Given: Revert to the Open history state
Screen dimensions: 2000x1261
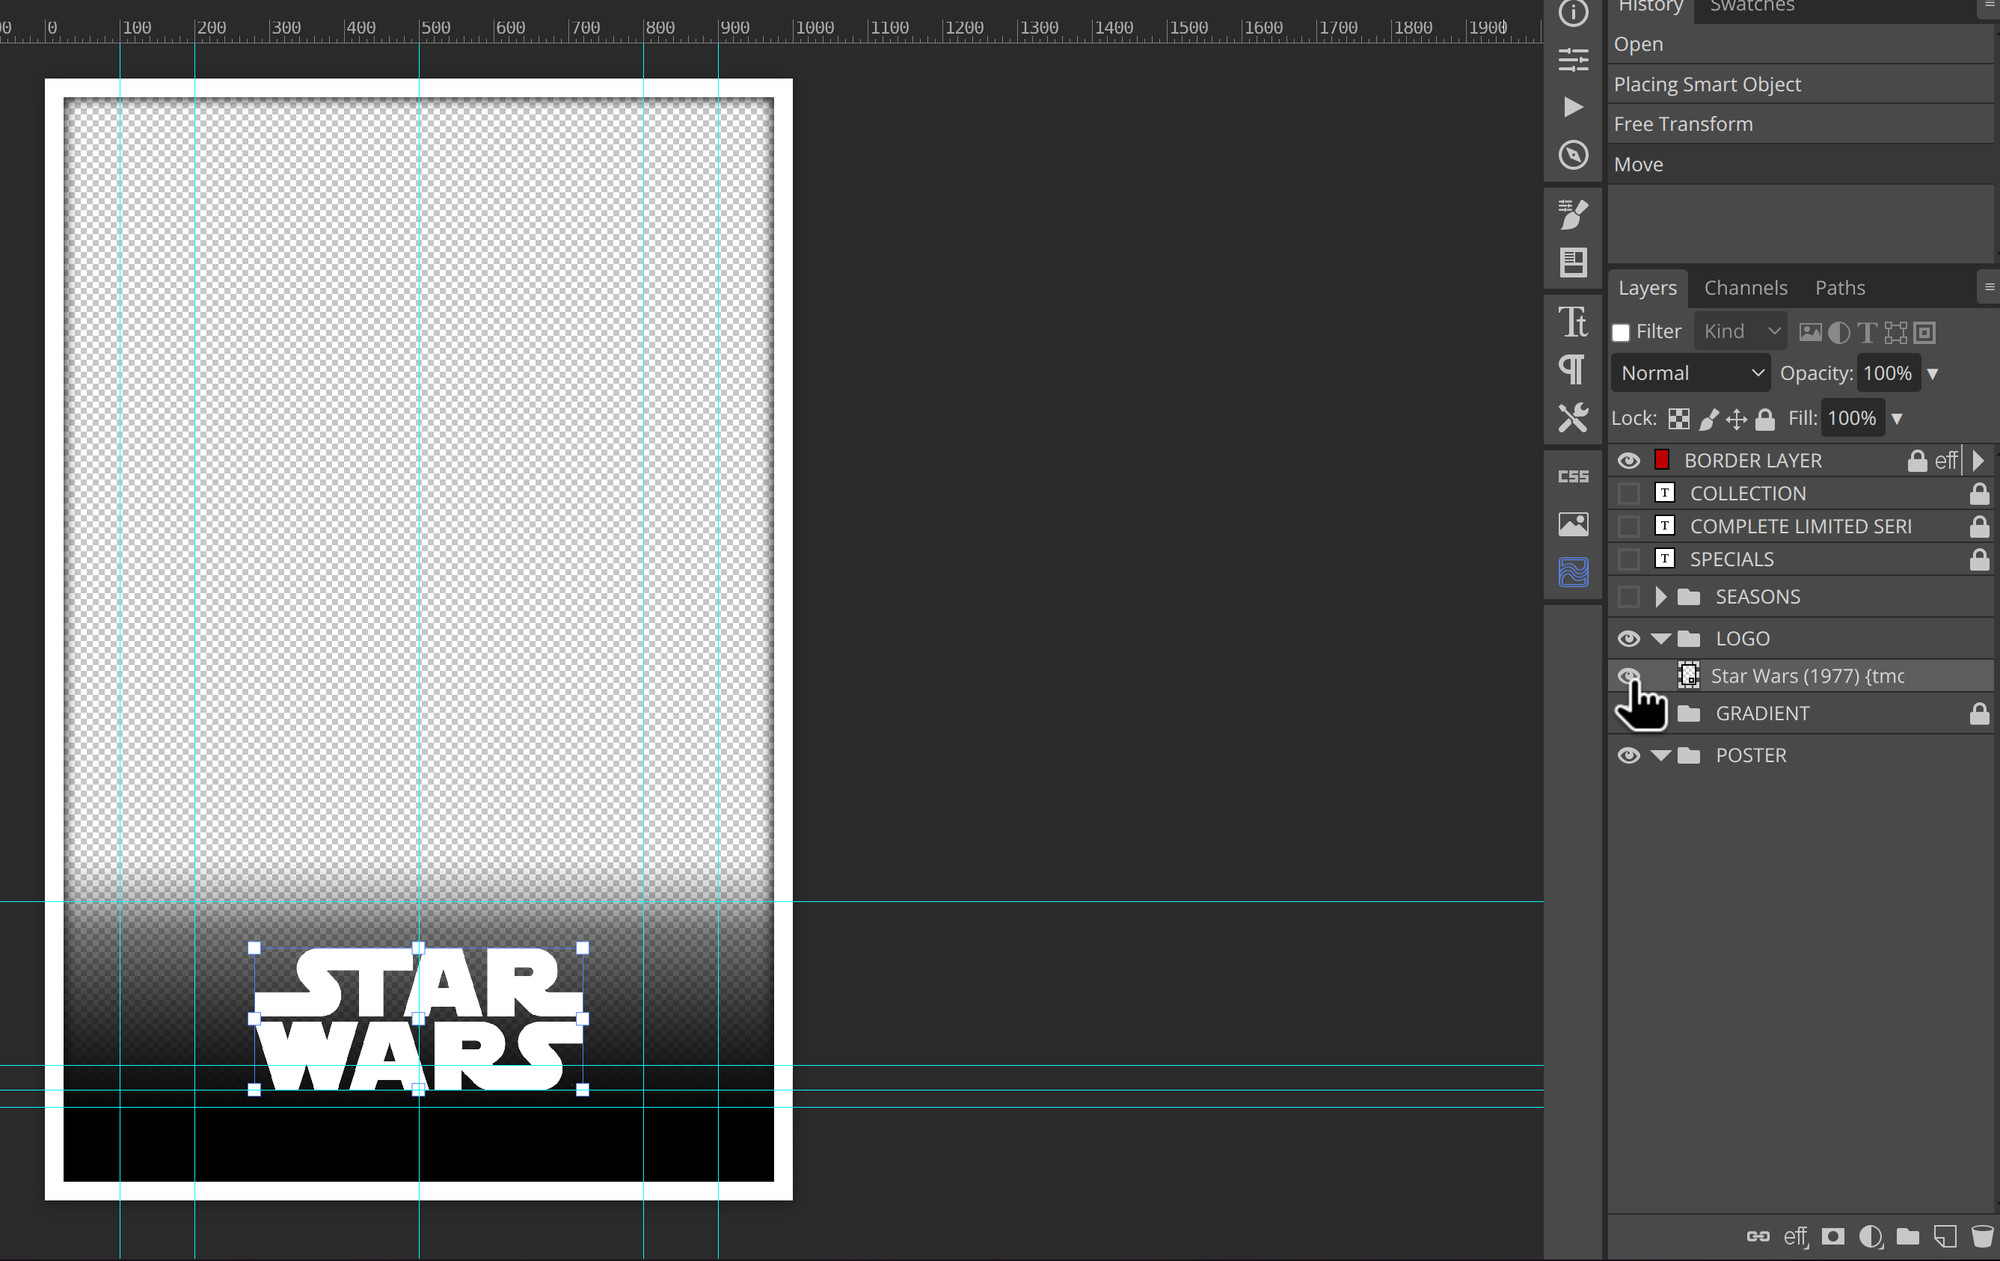Looking at the screenshot, I should point(1800,44).
